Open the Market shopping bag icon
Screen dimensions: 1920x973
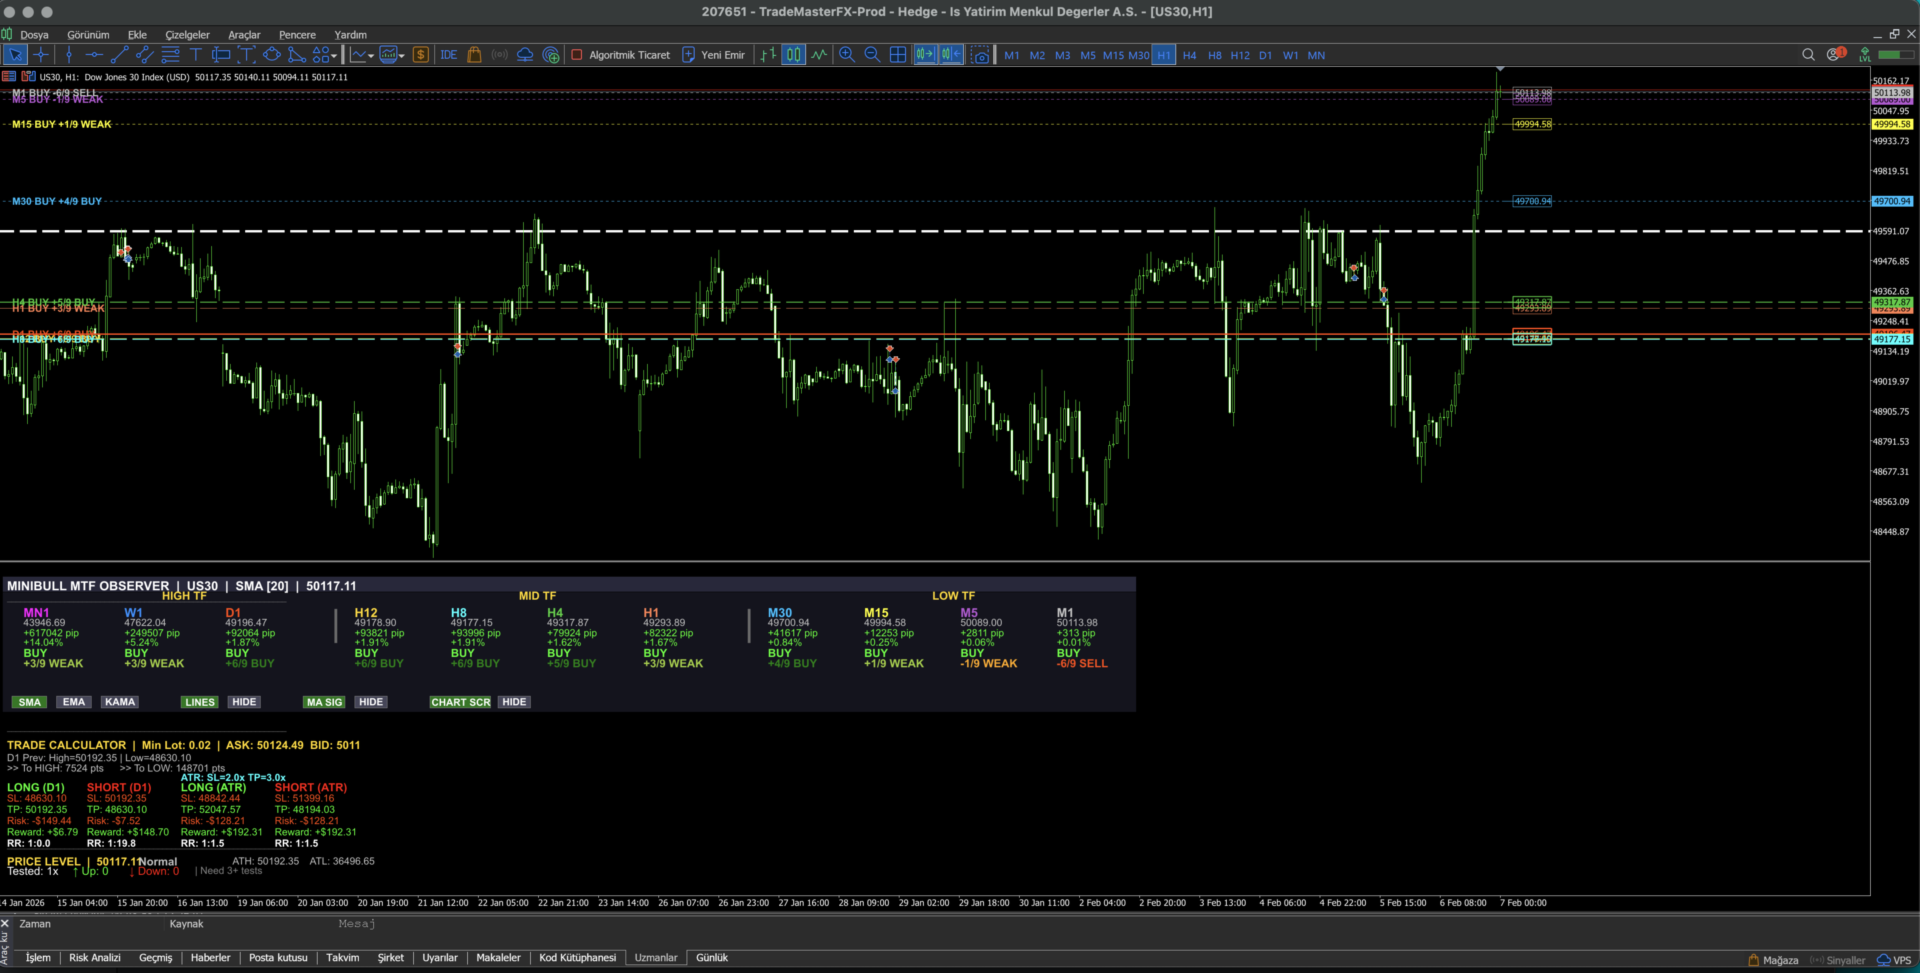coord(475,55)
